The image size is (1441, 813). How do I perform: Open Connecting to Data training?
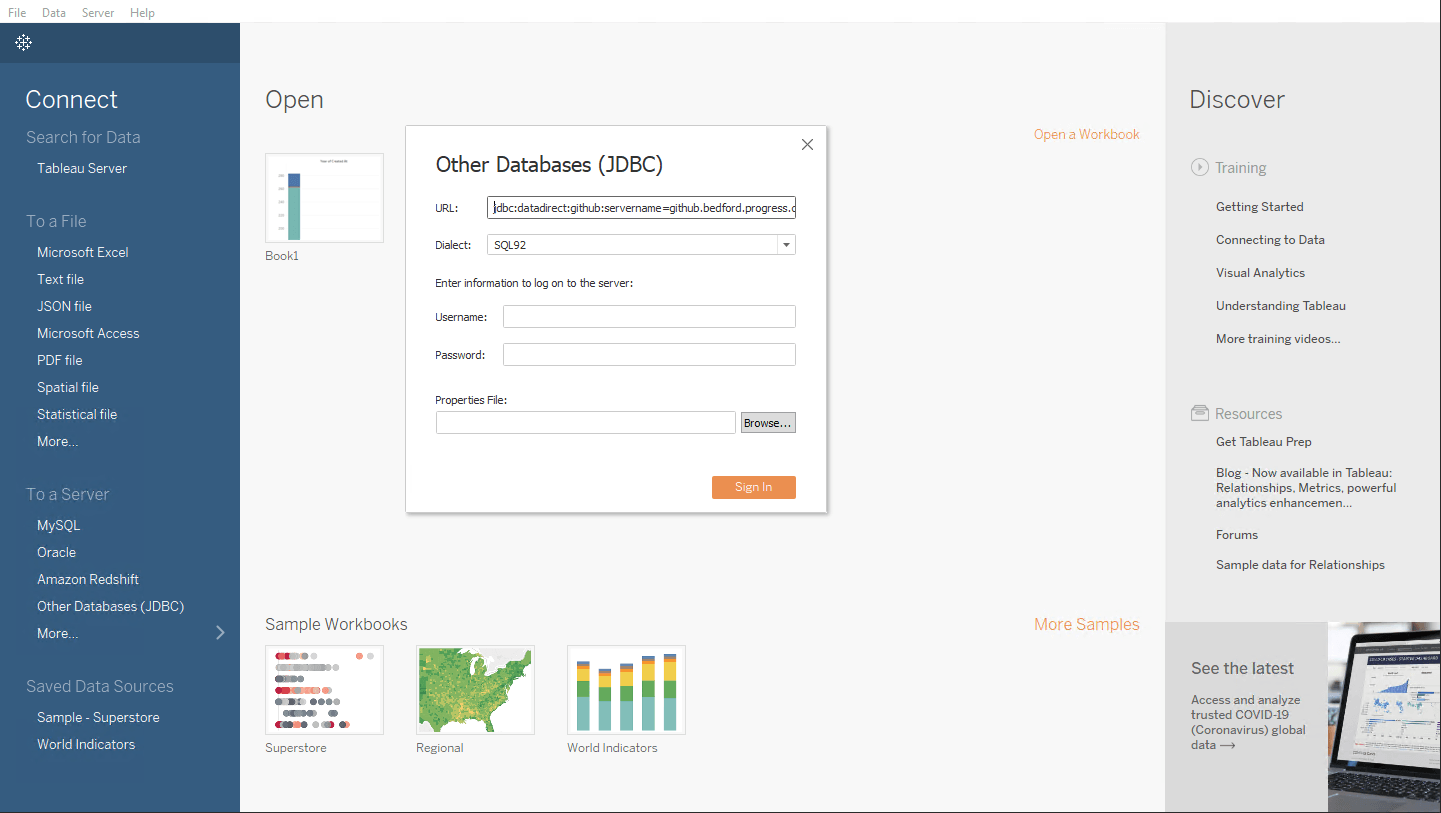(1270, 240)
